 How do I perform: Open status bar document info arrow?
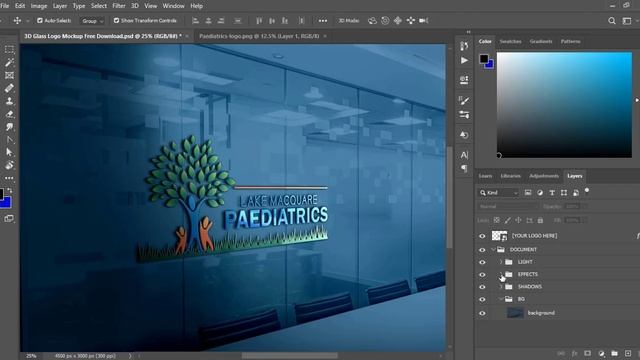point(130,356)
